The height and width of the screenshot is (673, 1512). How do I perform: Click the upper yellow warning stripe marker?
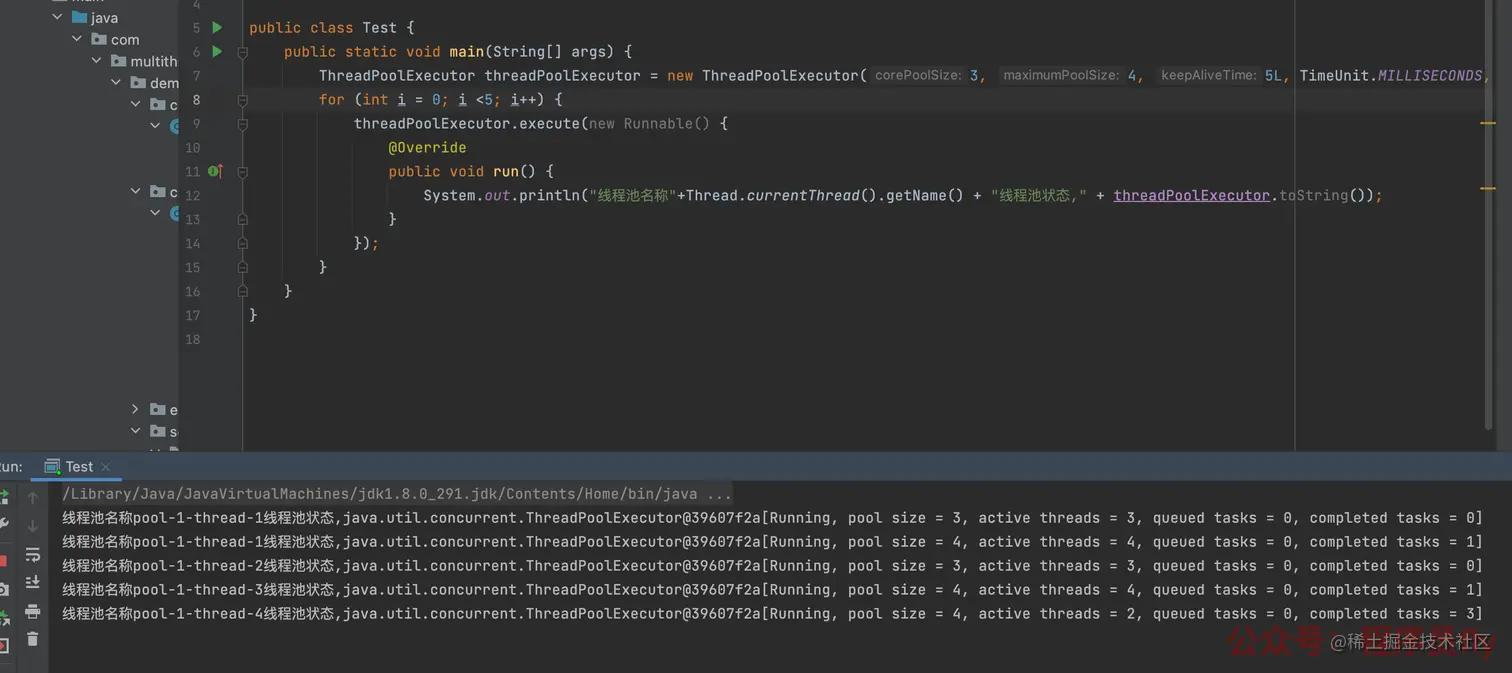coord(1488,122)
